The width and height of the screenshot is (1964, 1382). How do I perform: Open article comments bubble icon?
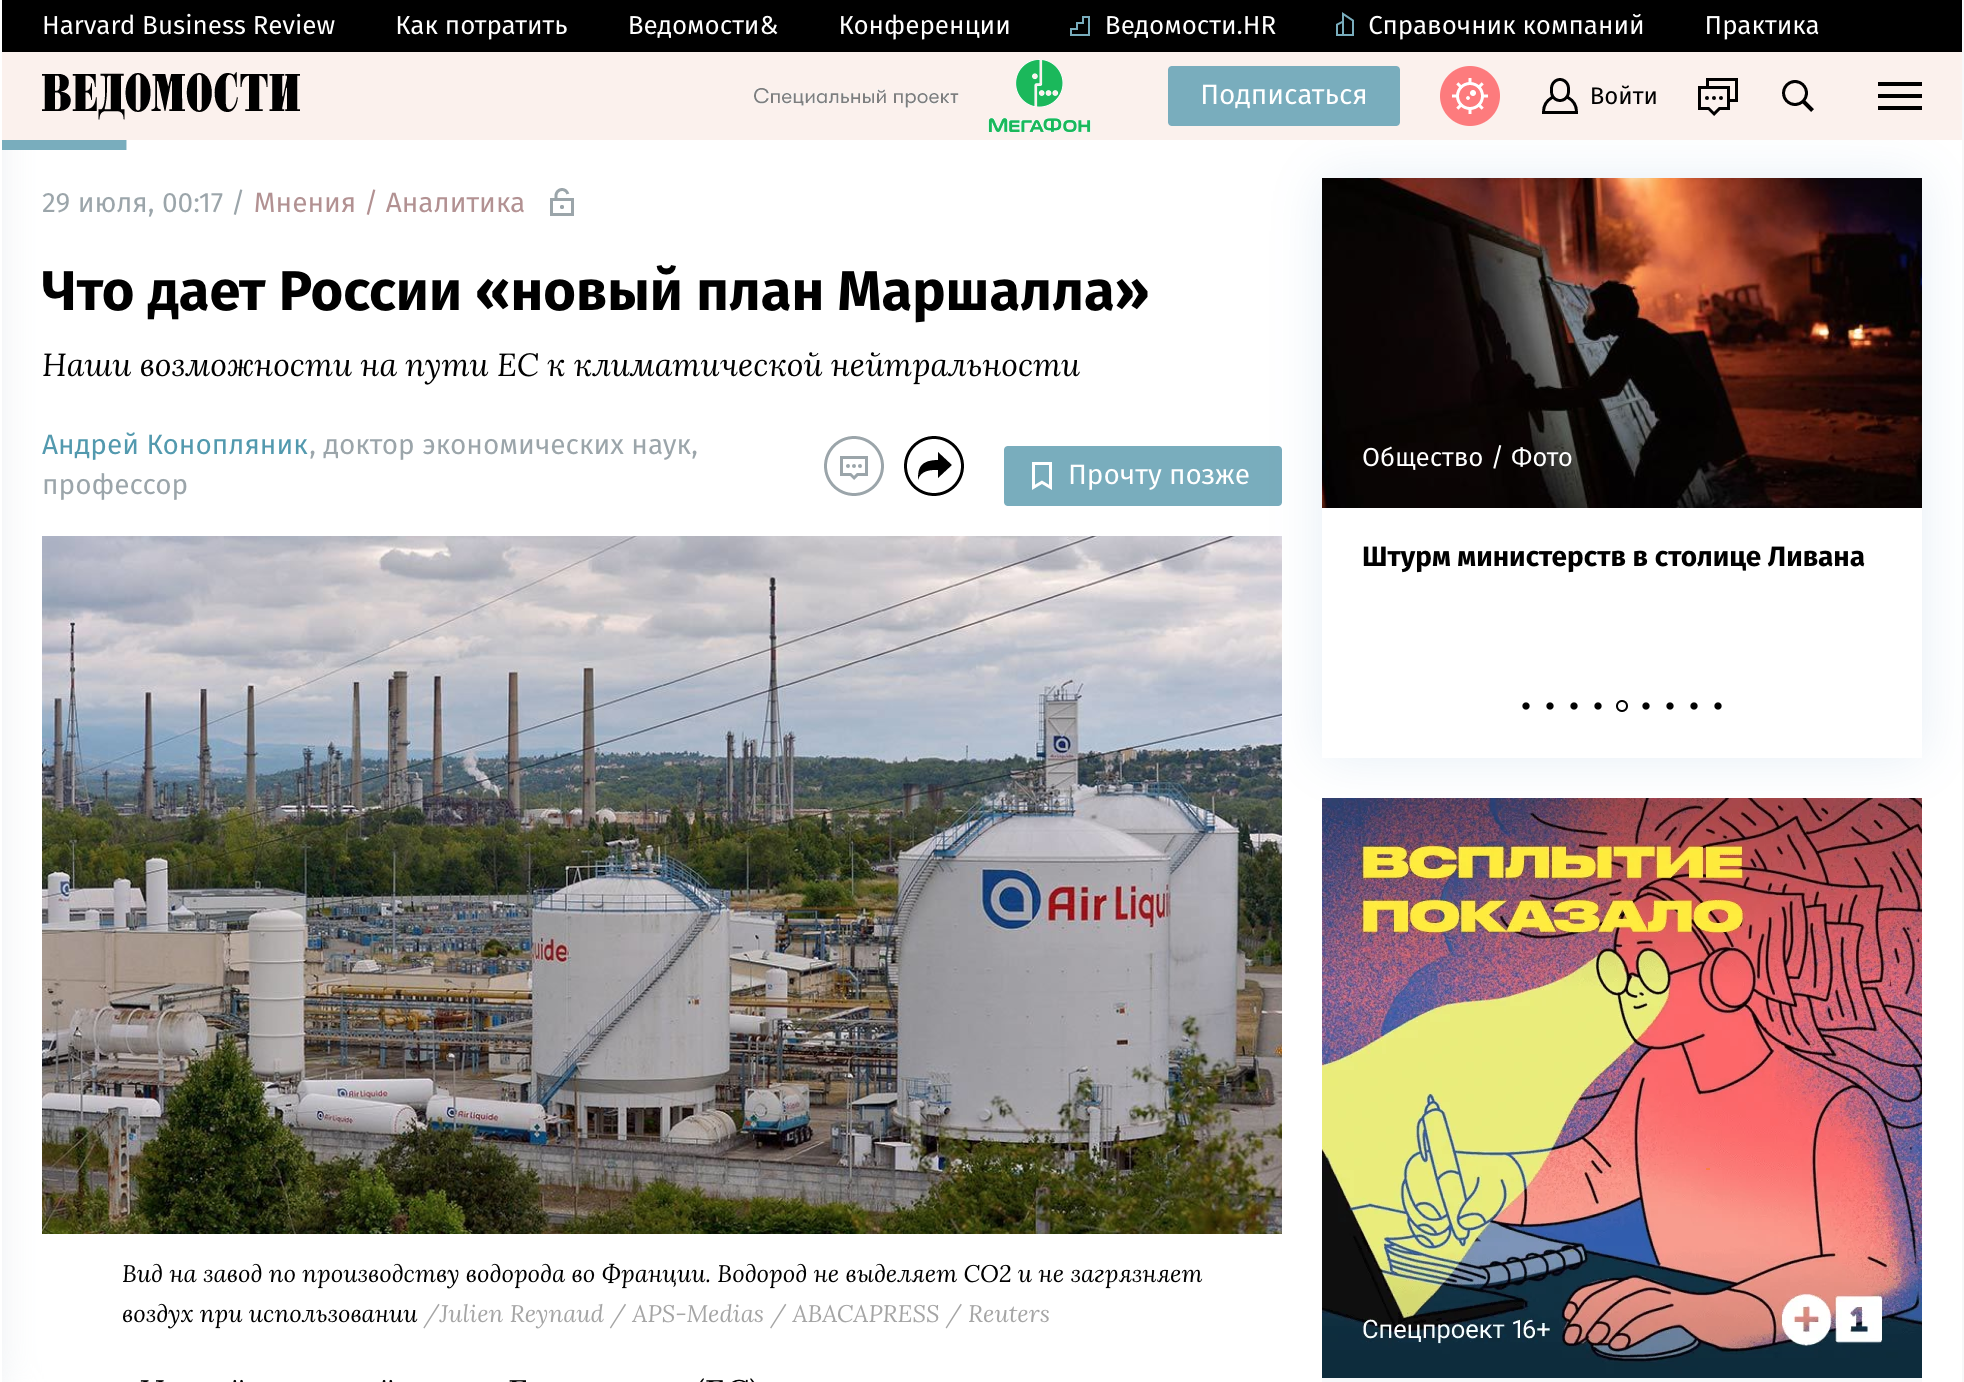pos(853,466)
